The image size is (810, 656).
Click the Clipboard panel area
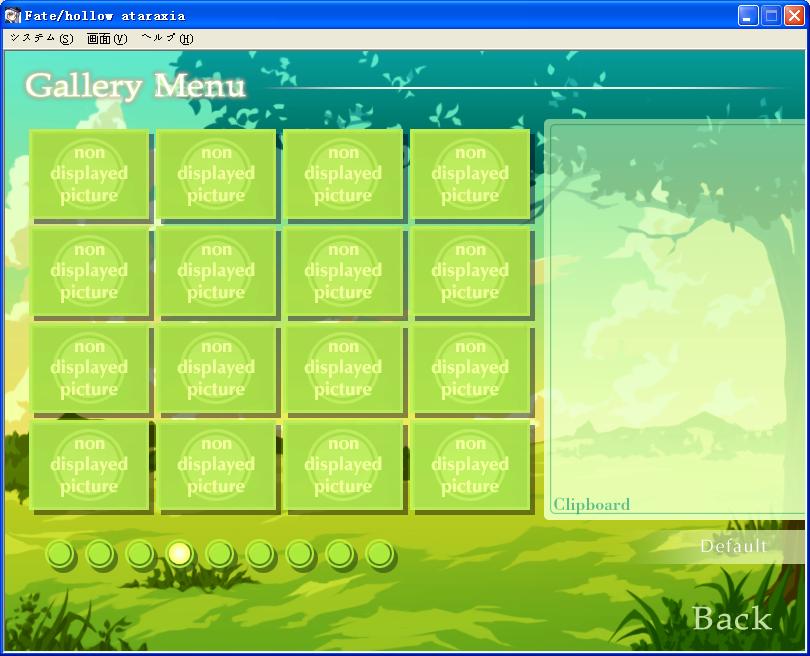pyautogui.click(x=676, y=319)
